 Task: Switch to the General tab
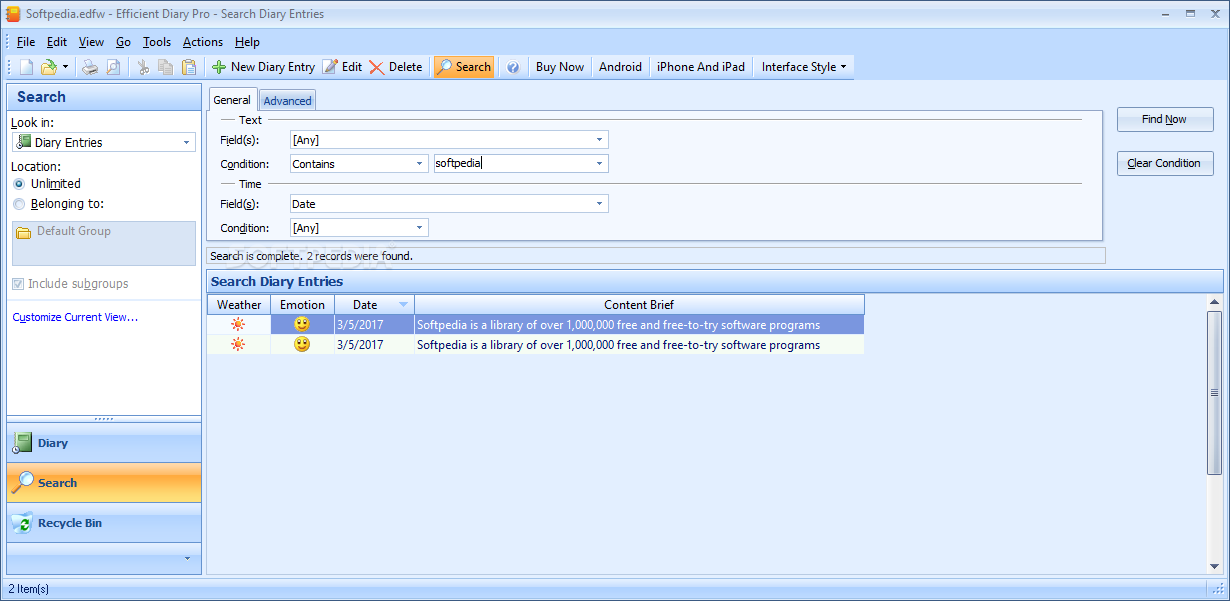click(232, 100)
